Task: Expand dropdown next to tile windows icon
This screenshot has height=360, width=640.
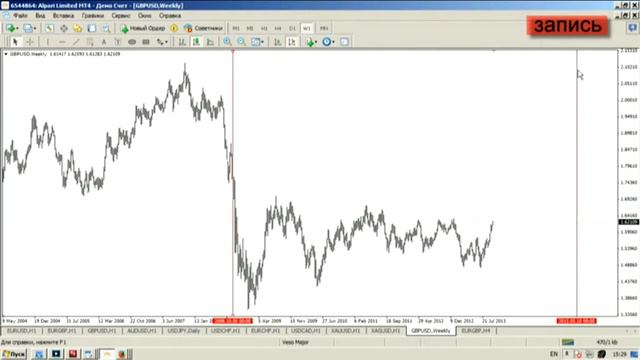Action: click(x=262, y=42)
